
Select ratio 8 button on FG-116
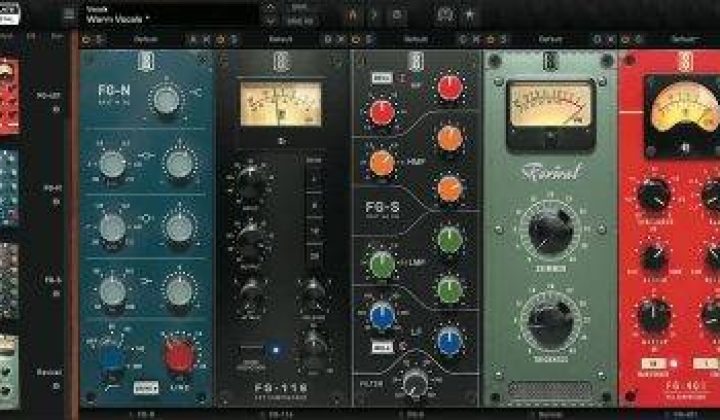click(315, 205)
